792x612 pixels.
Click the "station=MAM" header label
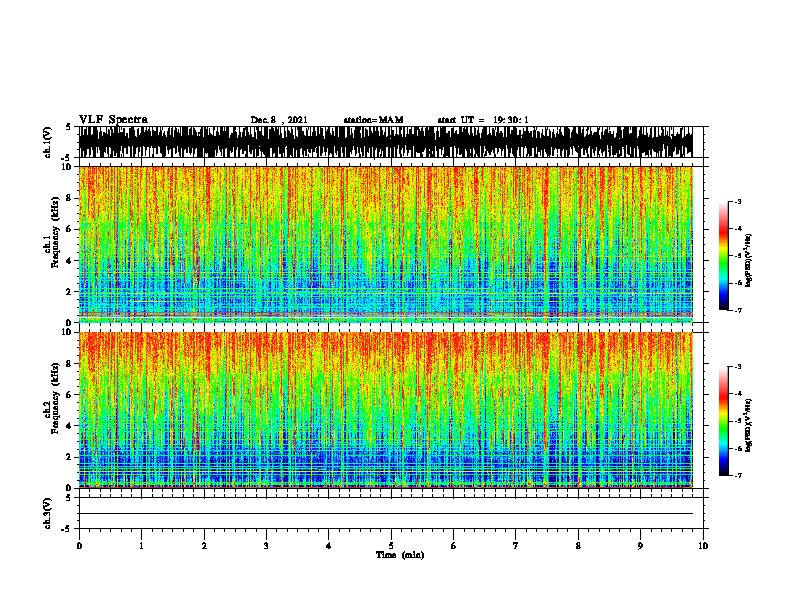[x=373, y=120]
